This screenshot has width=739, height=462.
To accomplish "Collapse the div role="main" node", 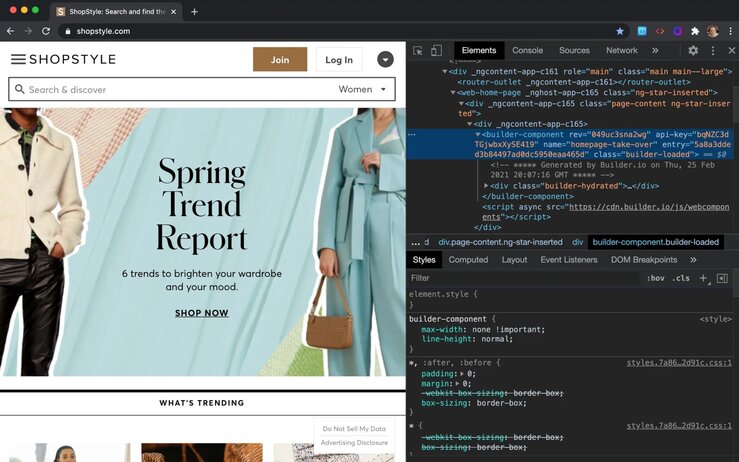I will (x=444, y=72).
